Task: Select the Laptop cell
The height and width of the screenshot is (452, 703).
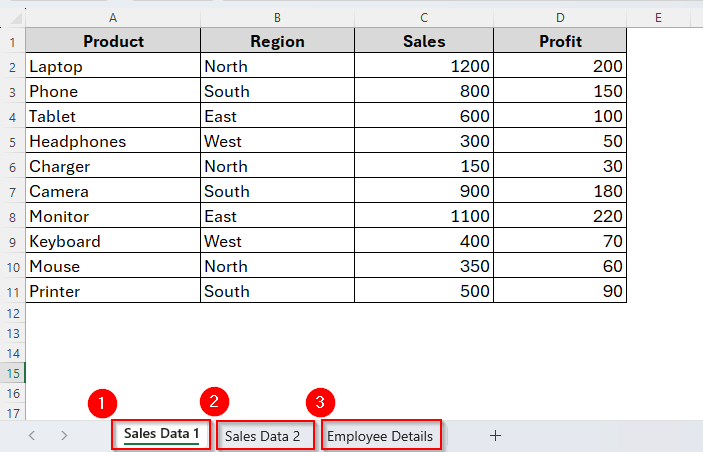Action: (x=113, y=66)
